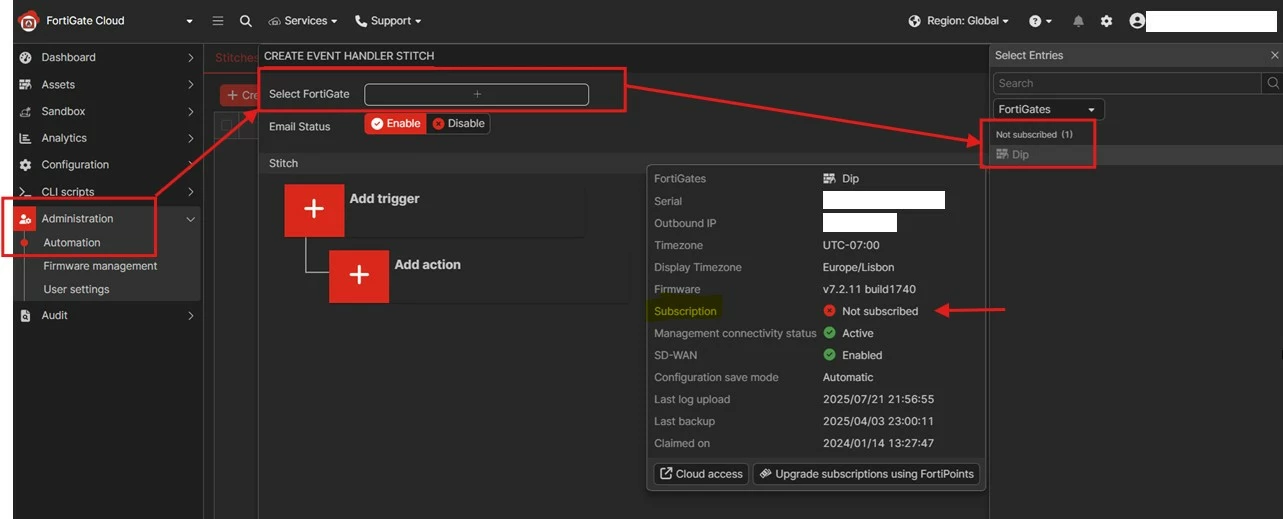
Task: Click the Not subscribed status value
Action: (x=880, y=311)
